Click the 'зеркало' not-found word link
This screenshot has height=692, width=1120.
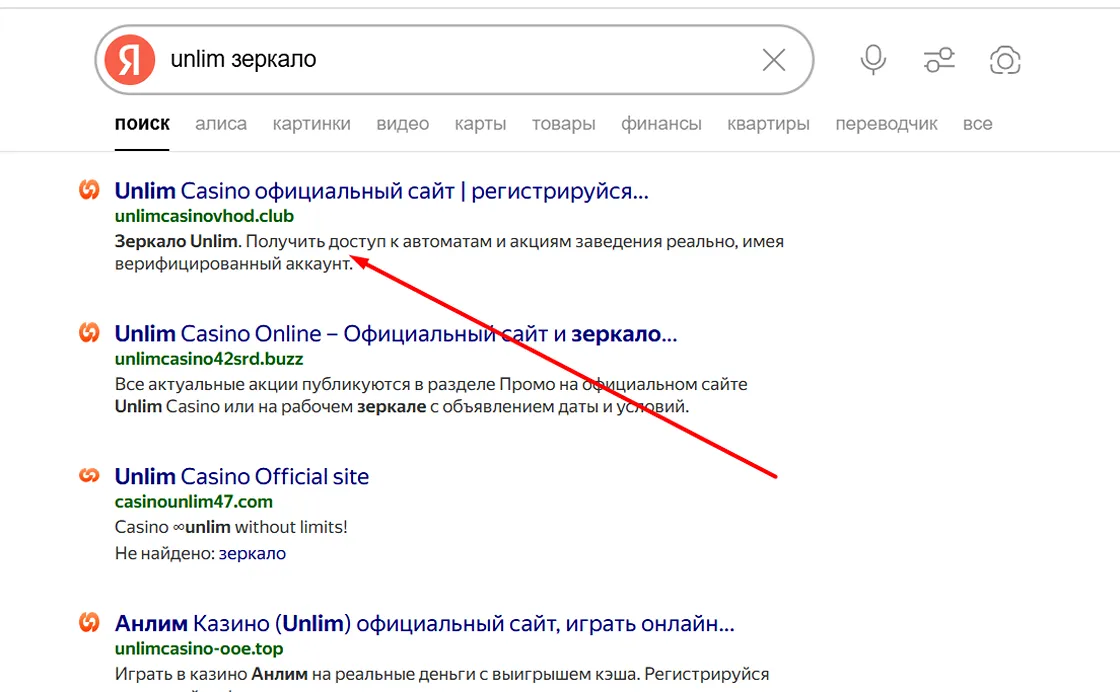tap(252, 553)
